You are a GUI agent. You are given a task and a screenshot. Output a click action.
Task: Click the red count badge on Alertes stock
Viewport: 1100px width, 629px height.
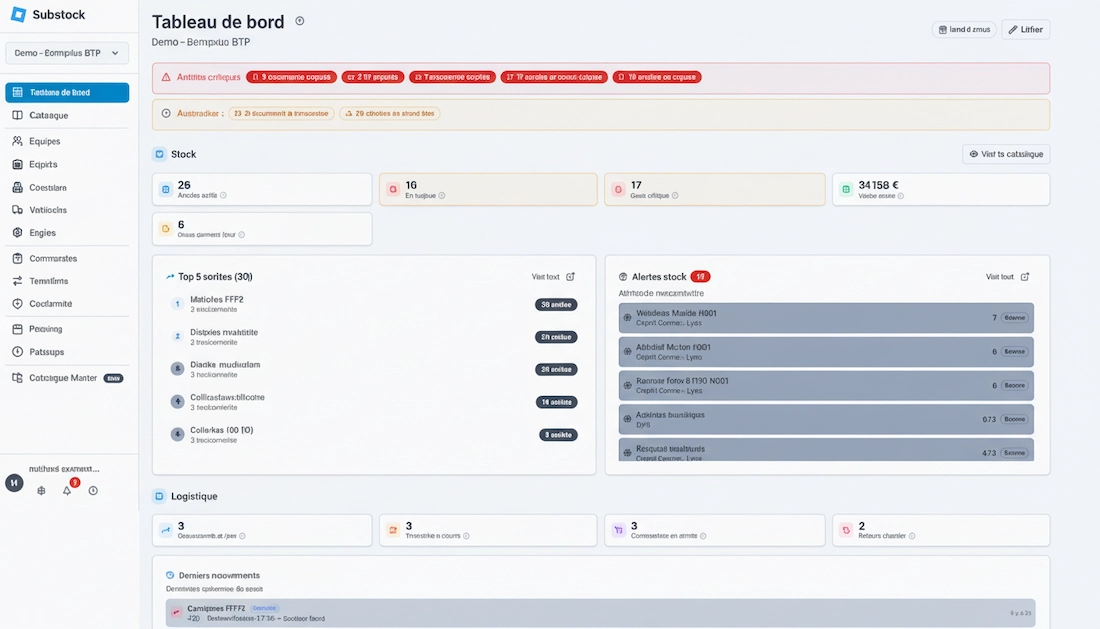coord(700,276)
